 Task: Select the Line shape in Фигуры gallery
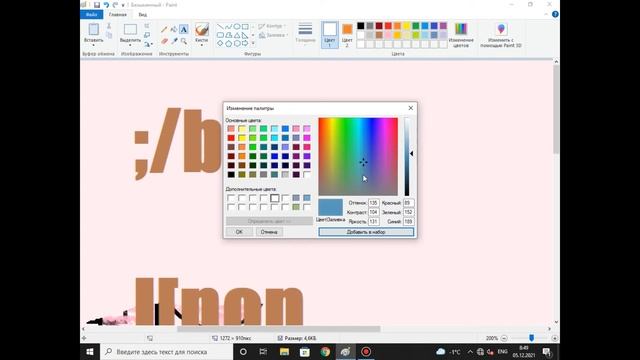[220, 27]
